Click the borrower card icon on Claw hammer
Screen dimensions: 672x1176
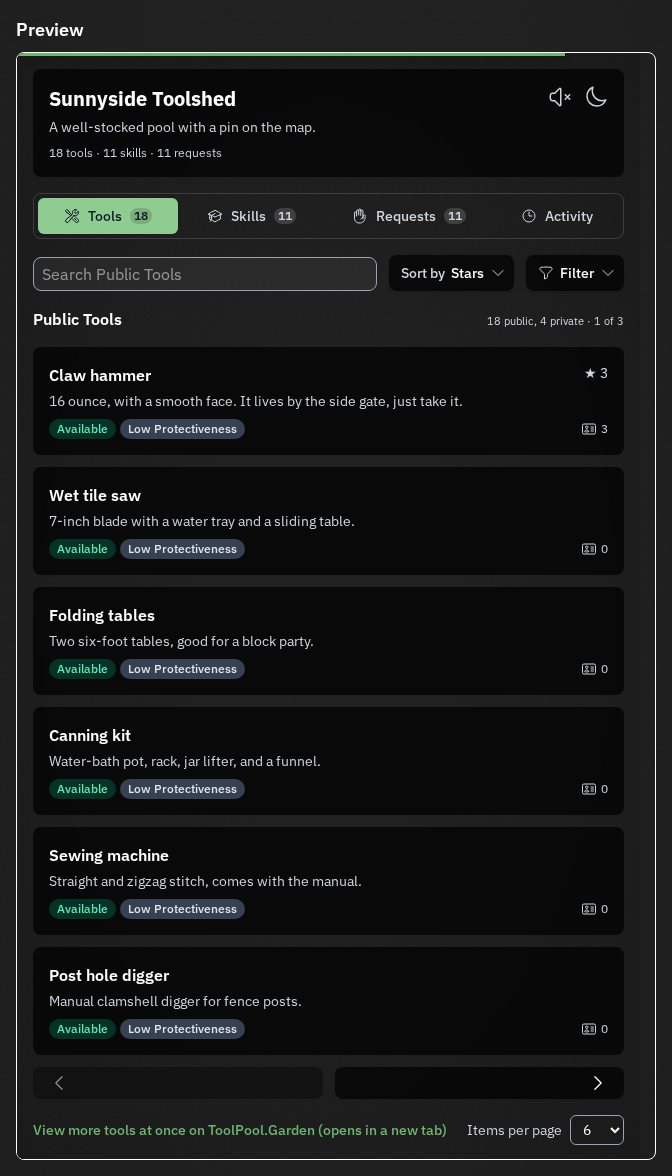(x=589, y=429)
